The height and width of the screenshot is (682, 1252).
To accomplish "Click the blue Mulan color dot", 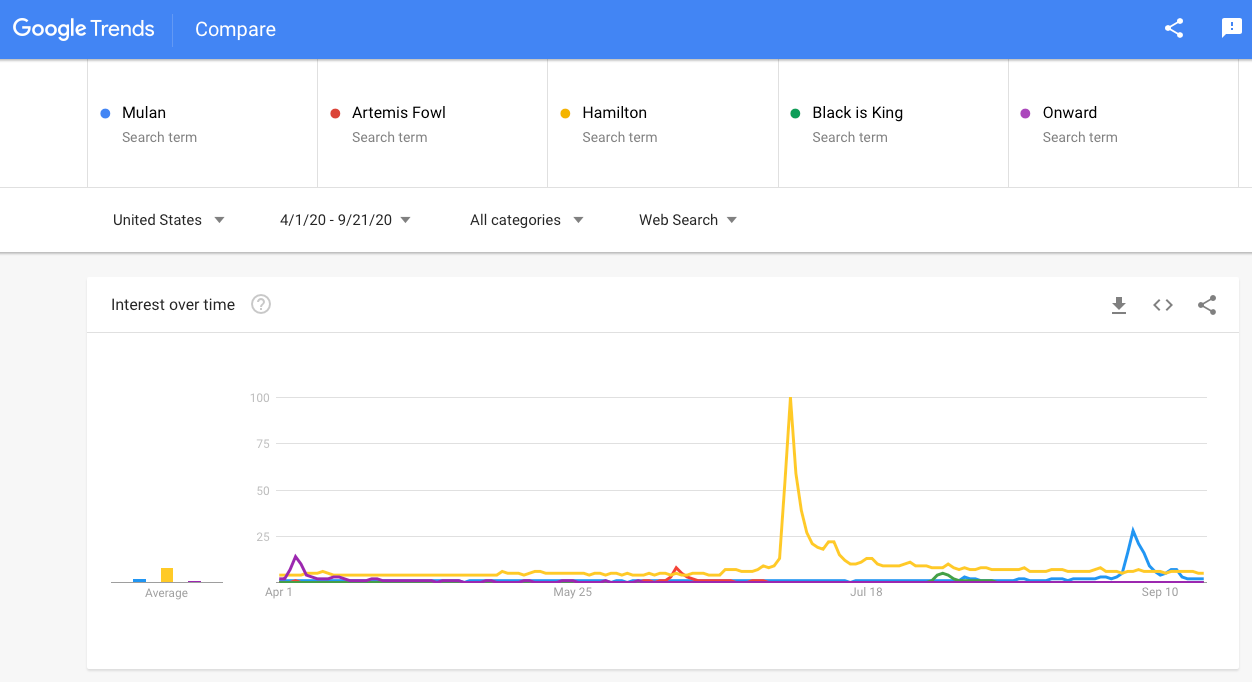I will 105,113.
